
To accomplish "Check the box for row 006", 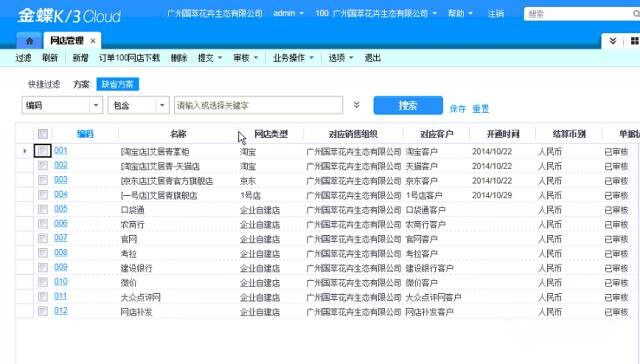I will pos(43,224).
